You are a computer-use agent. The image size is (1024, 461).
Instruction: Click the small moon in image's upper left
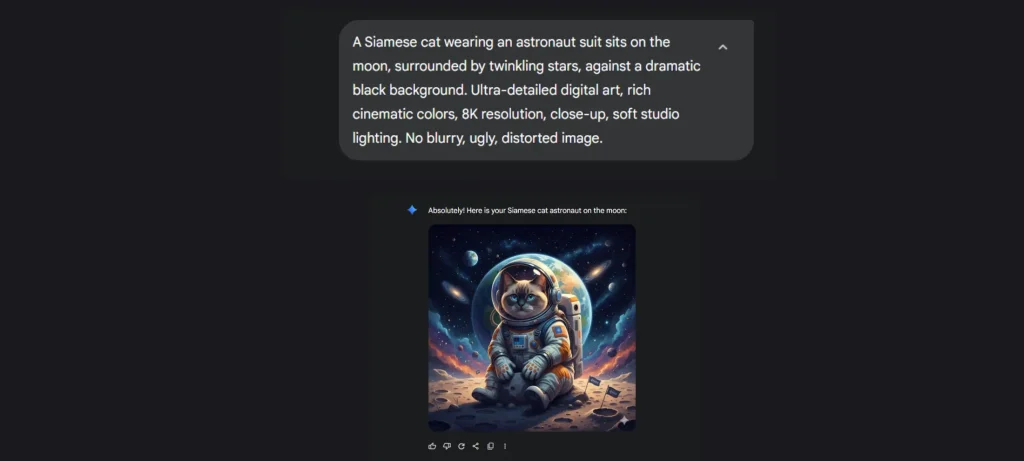click(x=471, y=258)
